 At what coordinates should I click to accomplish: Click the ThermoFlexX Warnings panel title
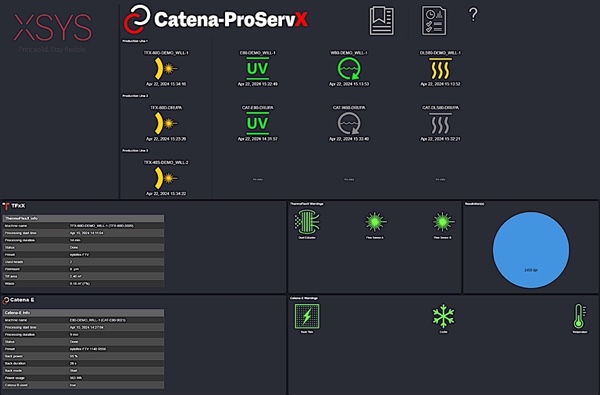point(307,204)
